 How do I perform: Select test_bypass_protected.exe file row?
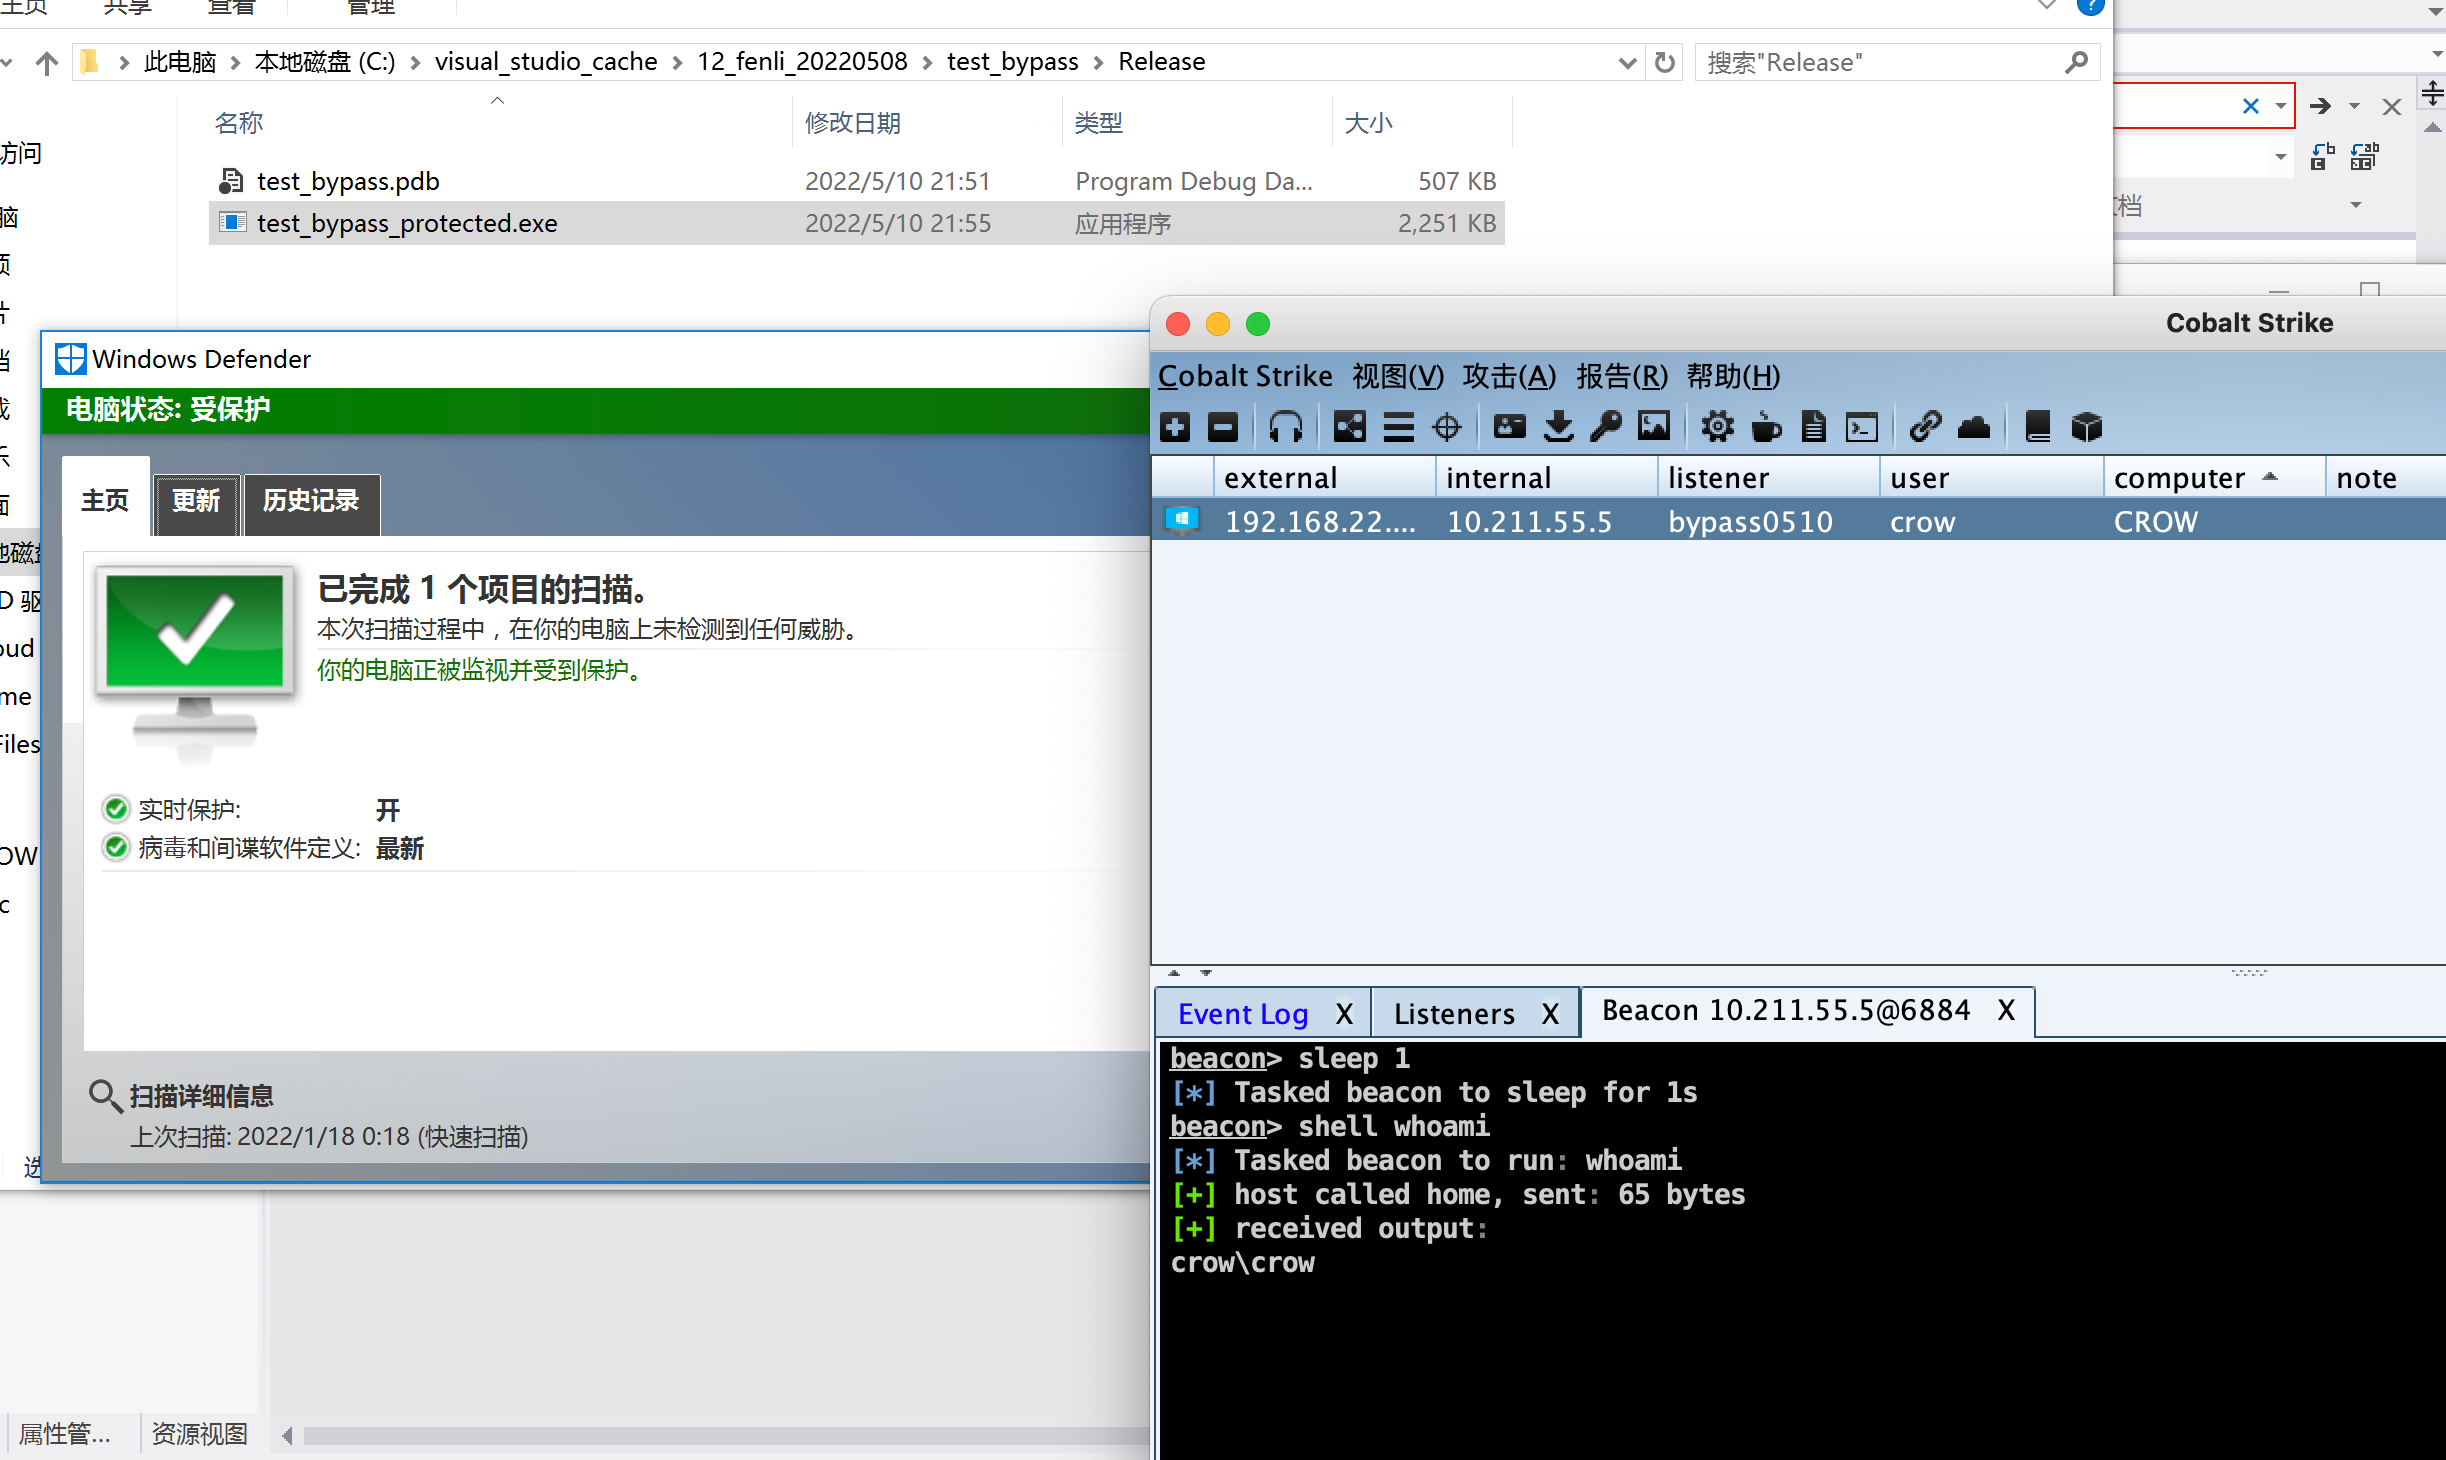pyautogui.click(x=856, y=223)
